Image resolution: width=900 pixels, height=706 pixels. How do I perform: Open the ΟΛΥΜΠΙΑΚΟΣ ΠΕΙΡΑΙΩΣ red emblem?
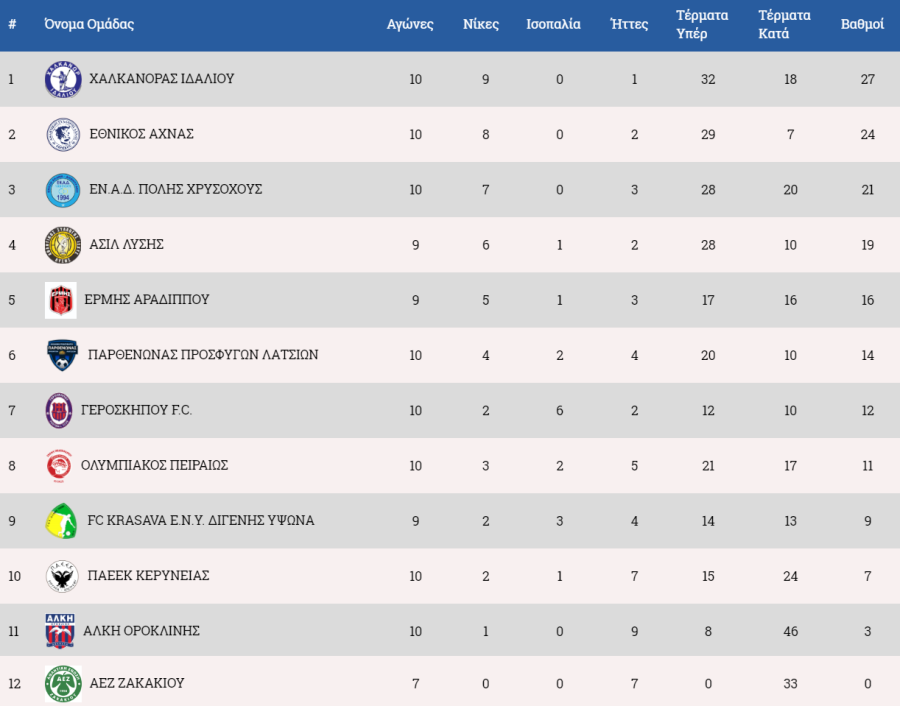[x=59, y=466]
